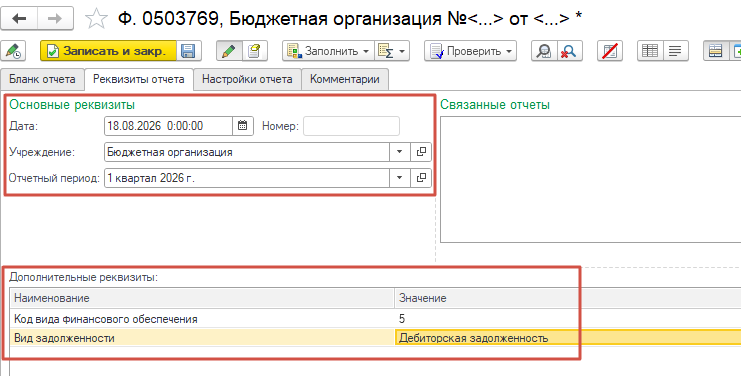Image resolution: width=741 pixels, height=376 pixels.
Task: Click the pencil with clock icon
Action: point(13,51)
